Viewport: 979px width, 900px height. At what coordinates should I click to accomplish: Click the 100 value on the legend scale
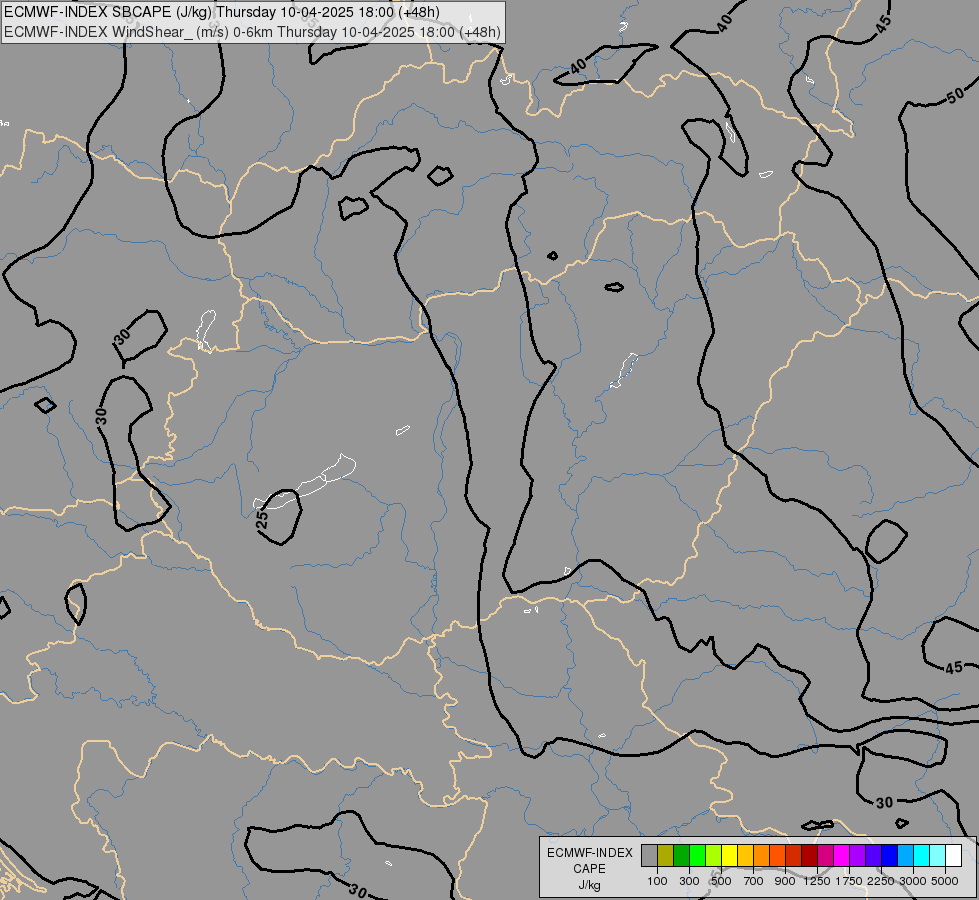point(657,881)
